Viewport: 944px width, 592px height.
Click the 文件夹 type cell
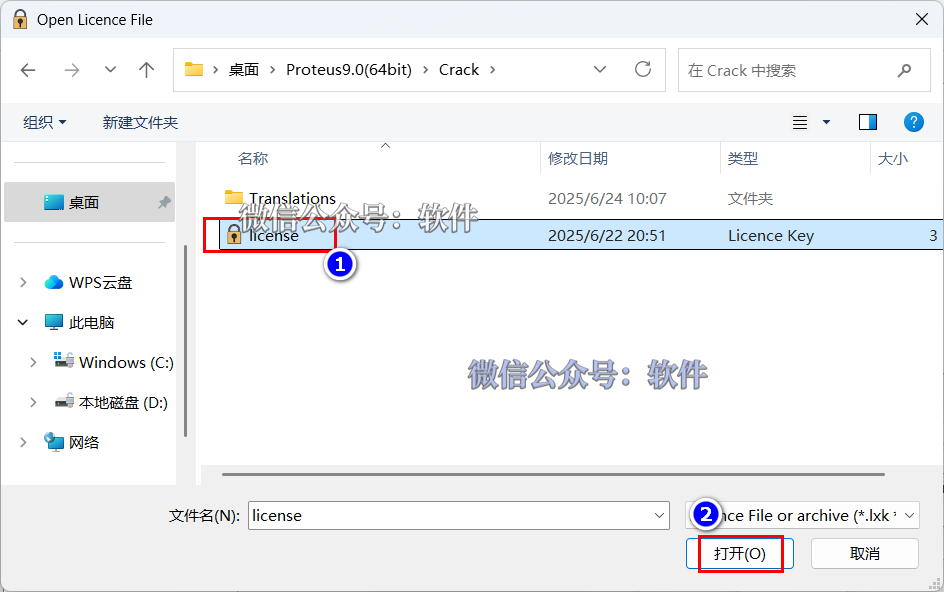coord(750,199)
